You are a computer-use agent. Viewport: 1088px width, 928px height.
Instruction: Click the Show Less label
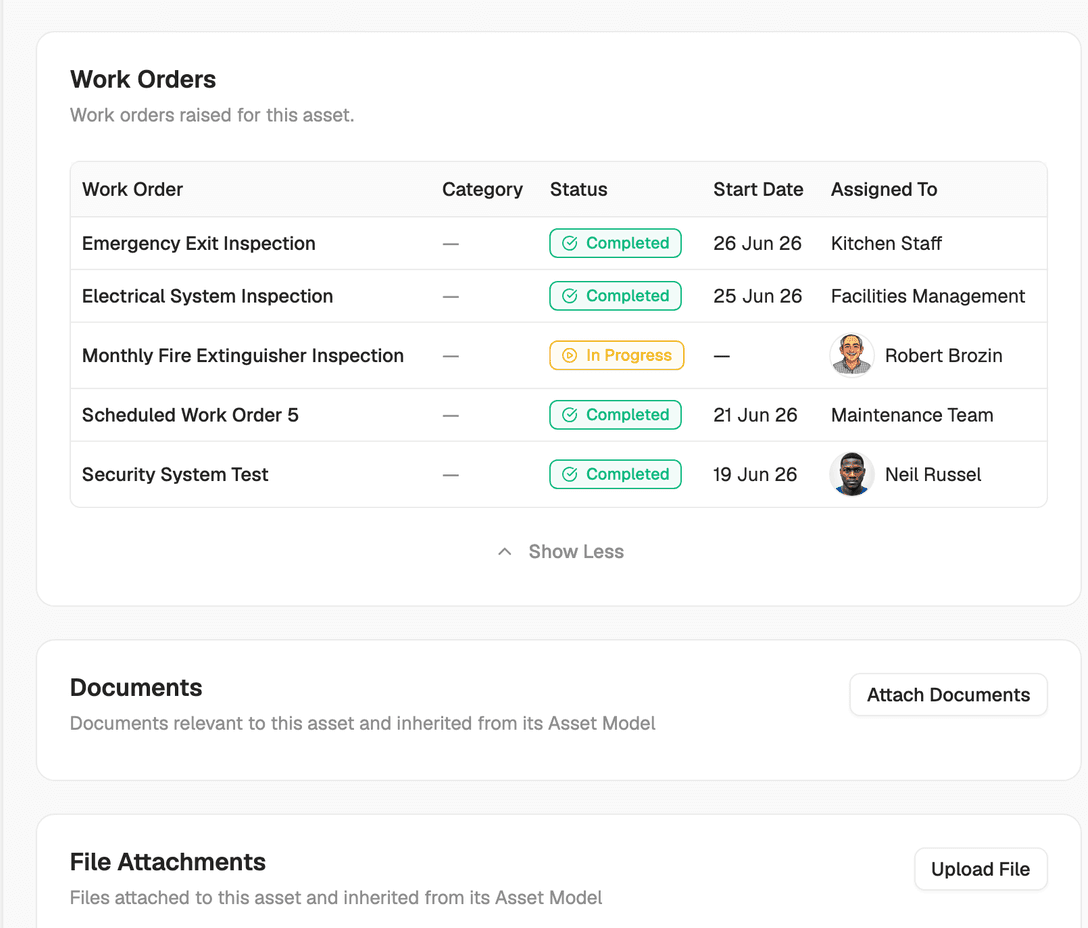click(x=576, y=552)
